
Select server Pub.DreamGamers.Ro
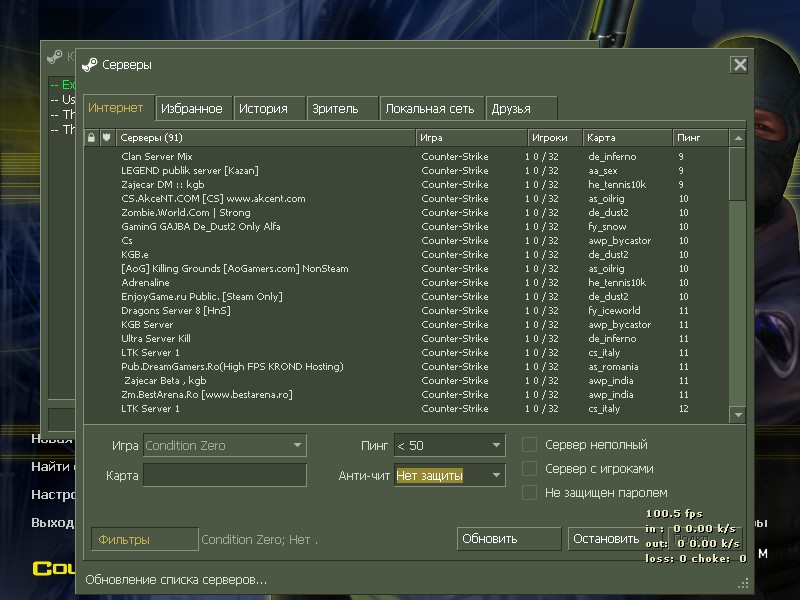(406, 367)
